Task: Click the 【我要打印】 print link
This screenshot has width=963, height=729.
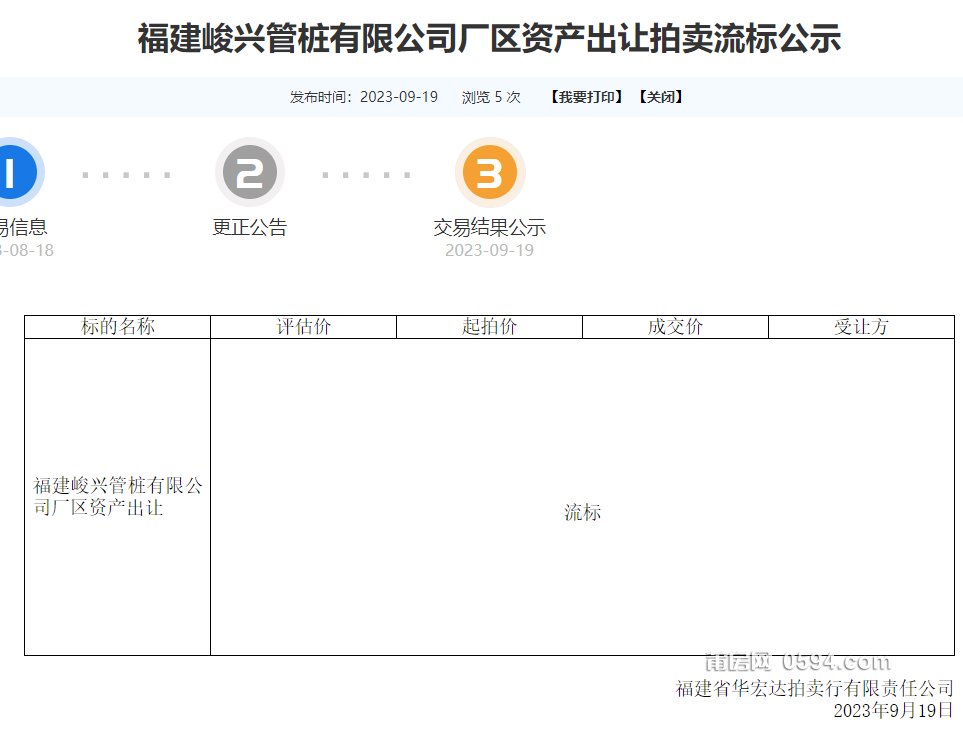Action: (587, 97)
